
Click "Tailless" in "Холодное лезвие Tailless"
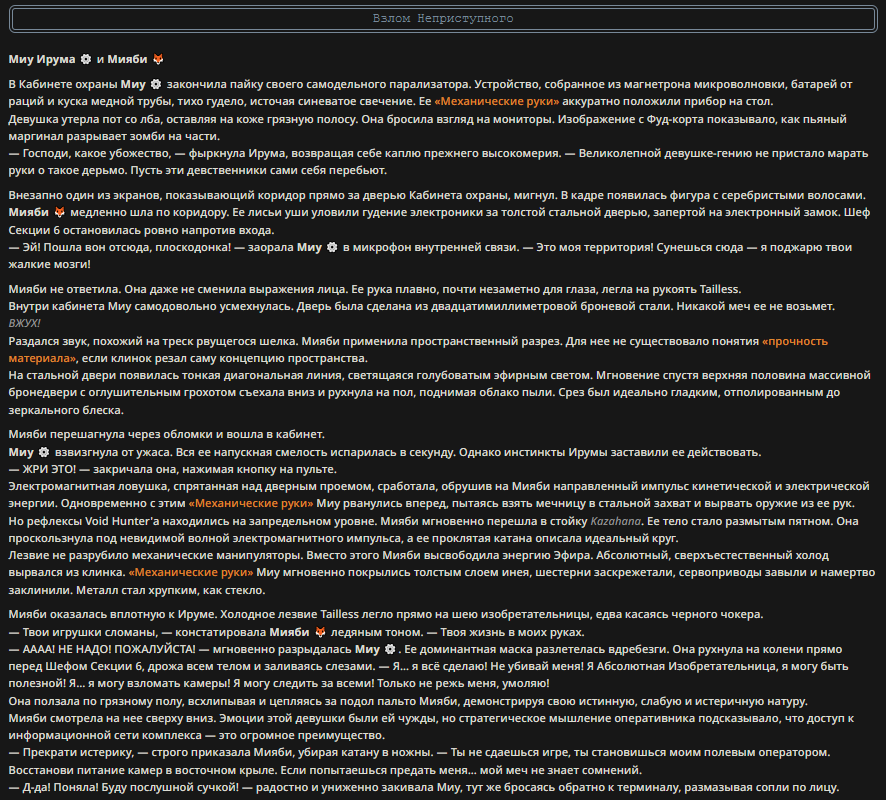point(340,615)
